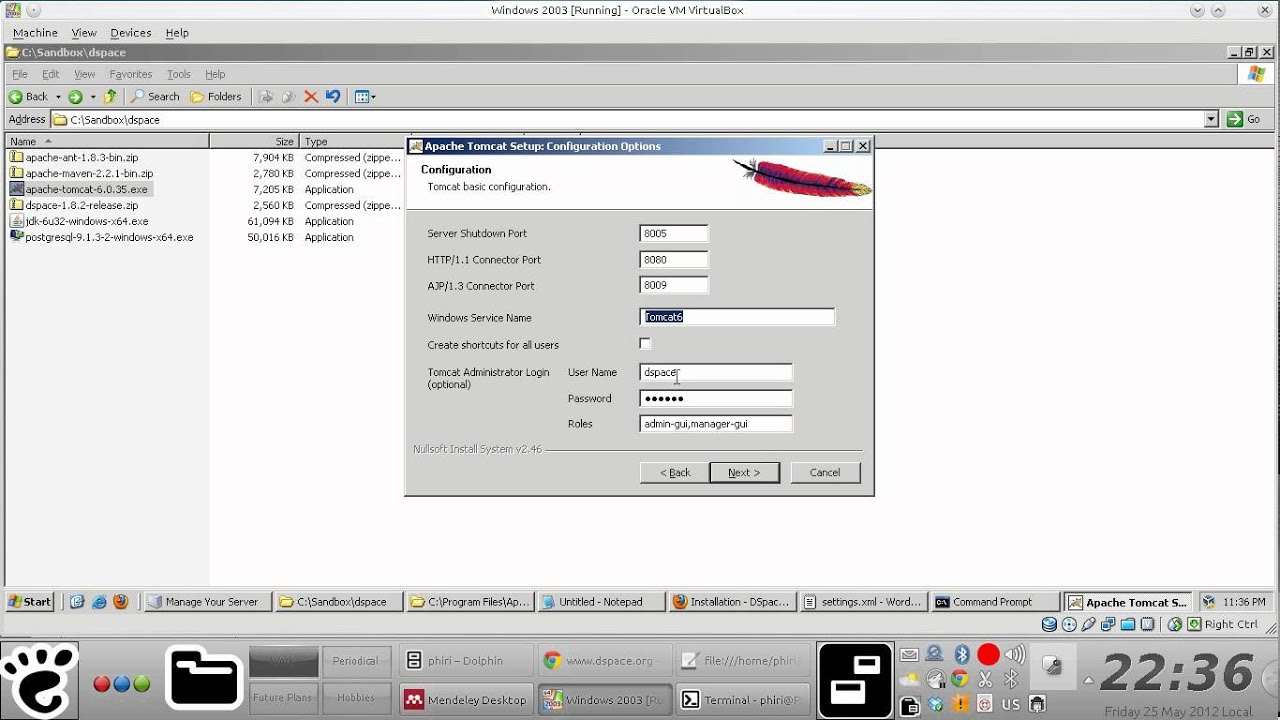Click the US keyboard layout indicator
Viewport: 1280px width, 720px height.
(x=1011, y=705)
